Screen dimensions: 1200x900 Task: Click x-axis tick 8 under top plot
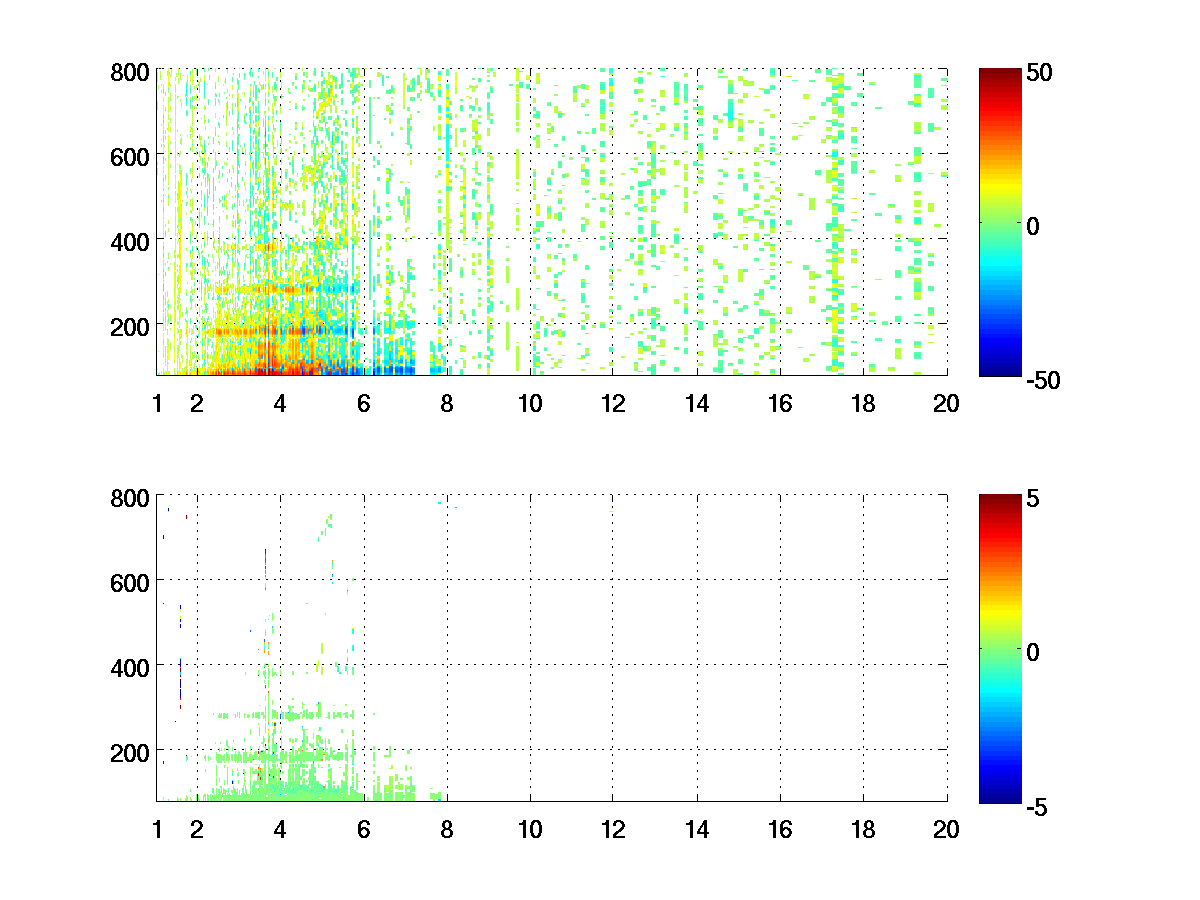[x=447, y=404]
